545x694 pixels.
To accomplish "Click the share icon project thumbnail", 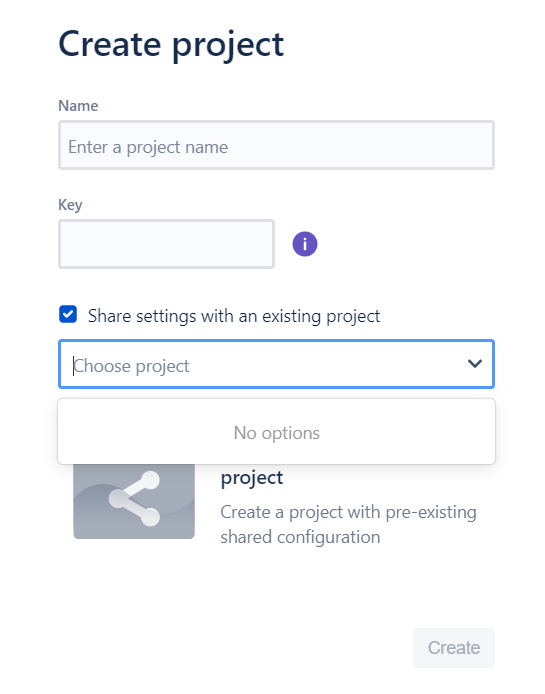I will tap(134, 501).
